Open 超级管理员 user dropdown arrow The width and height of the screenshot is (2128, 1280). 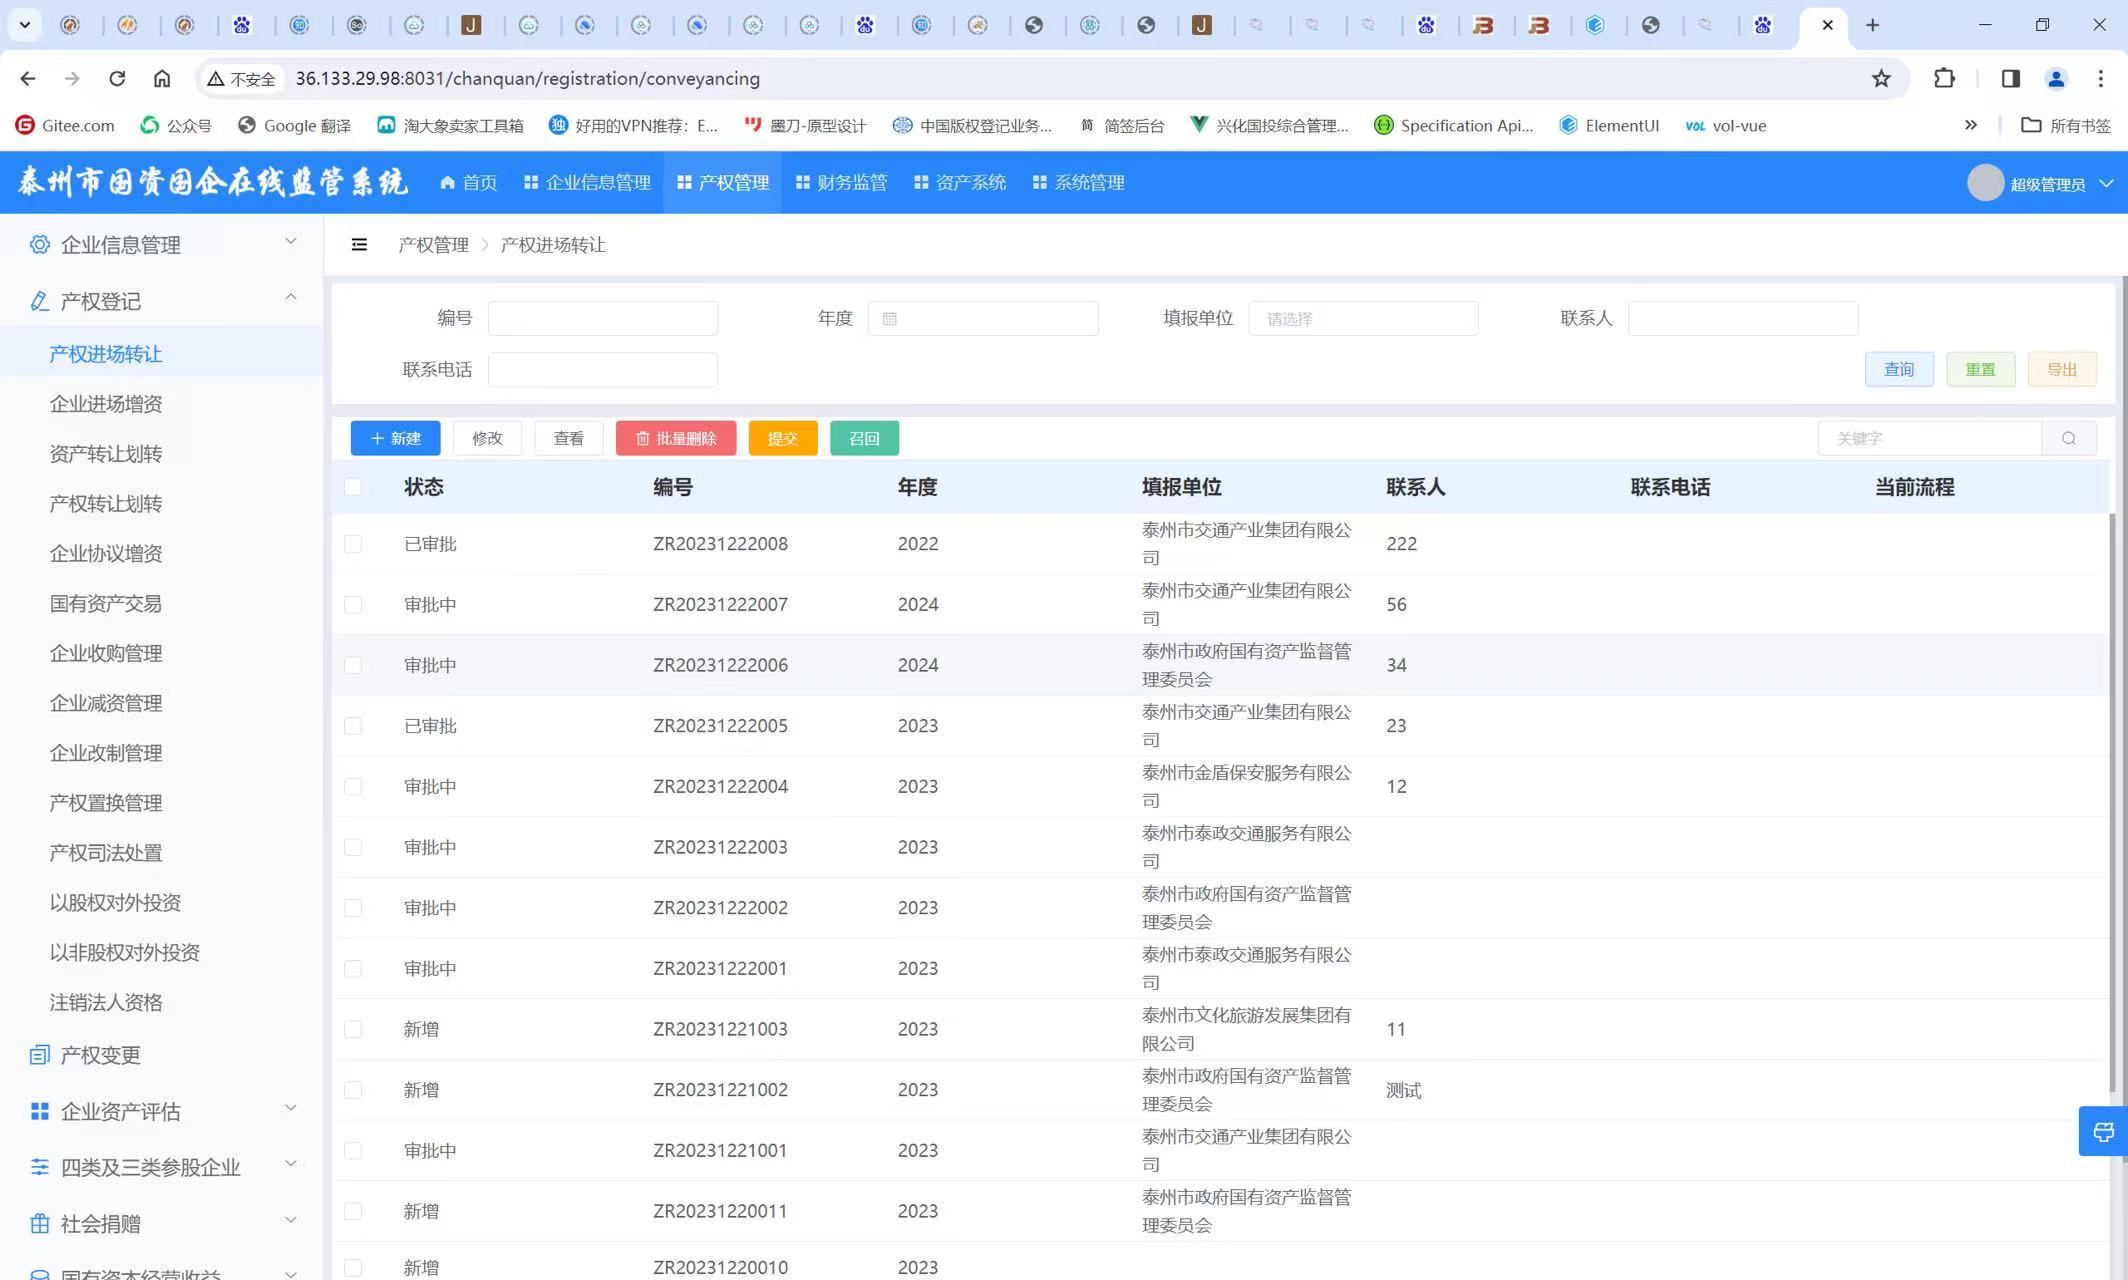(2105, 183)
